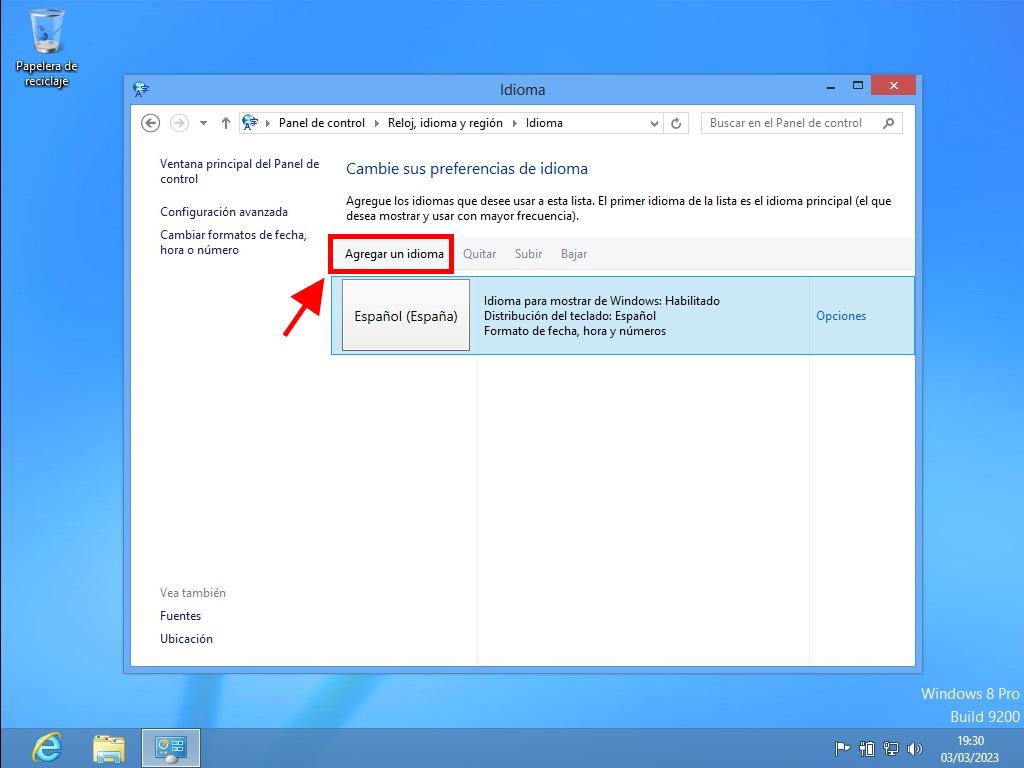Viewport: 1024px width, 768px height.
Task: Refresh the Idioma page
Action: 676,123
